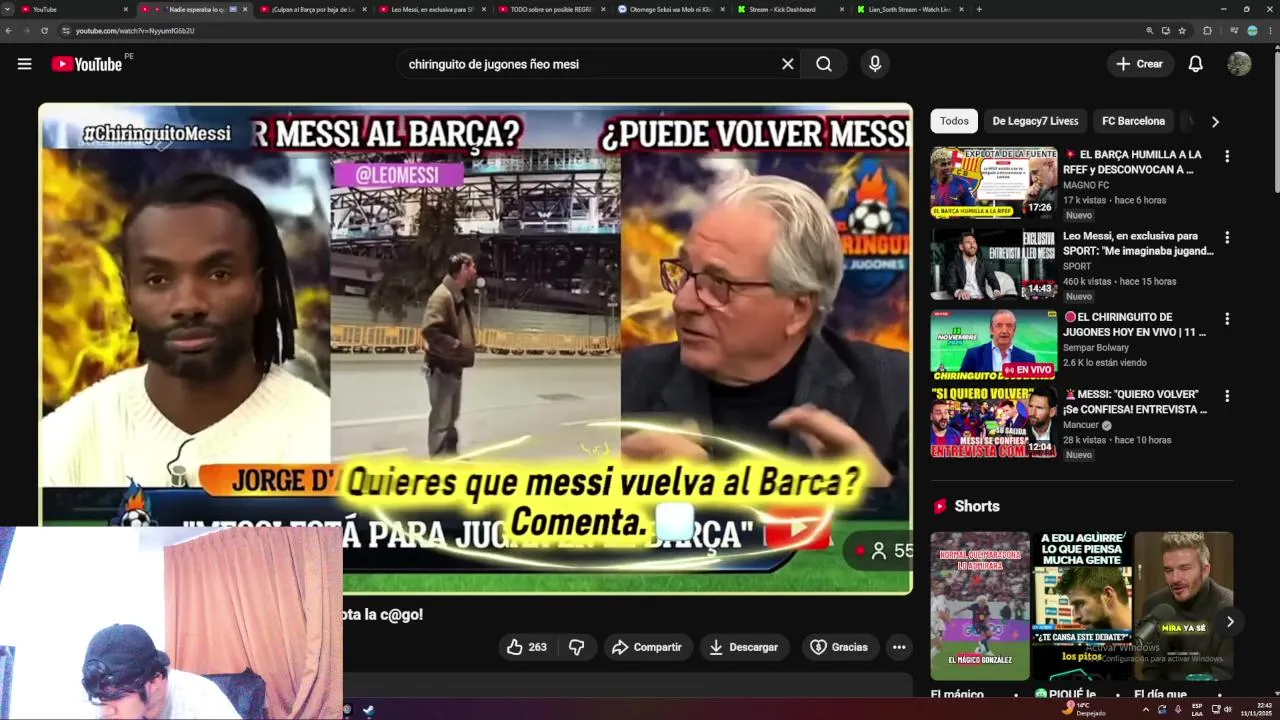
Task: Show hidden system tray icons
Action: 1146,709
